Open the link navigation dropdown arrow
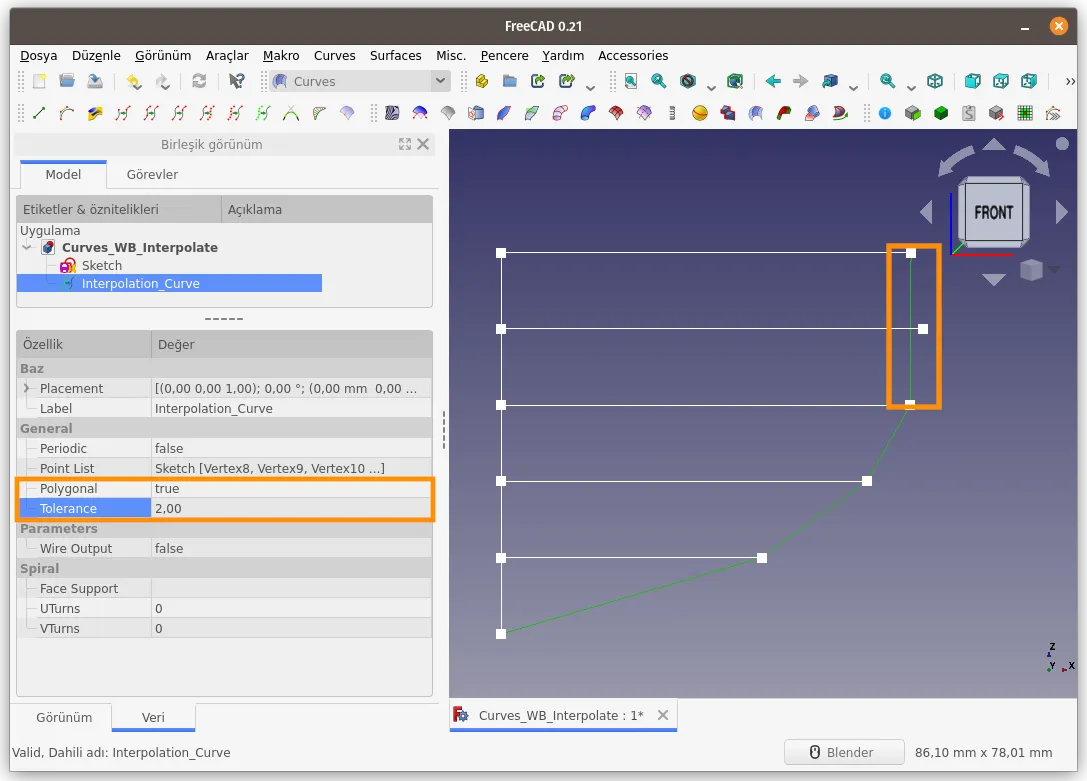The width and height of the screenshot is (1087, 781). pos(853,87)
